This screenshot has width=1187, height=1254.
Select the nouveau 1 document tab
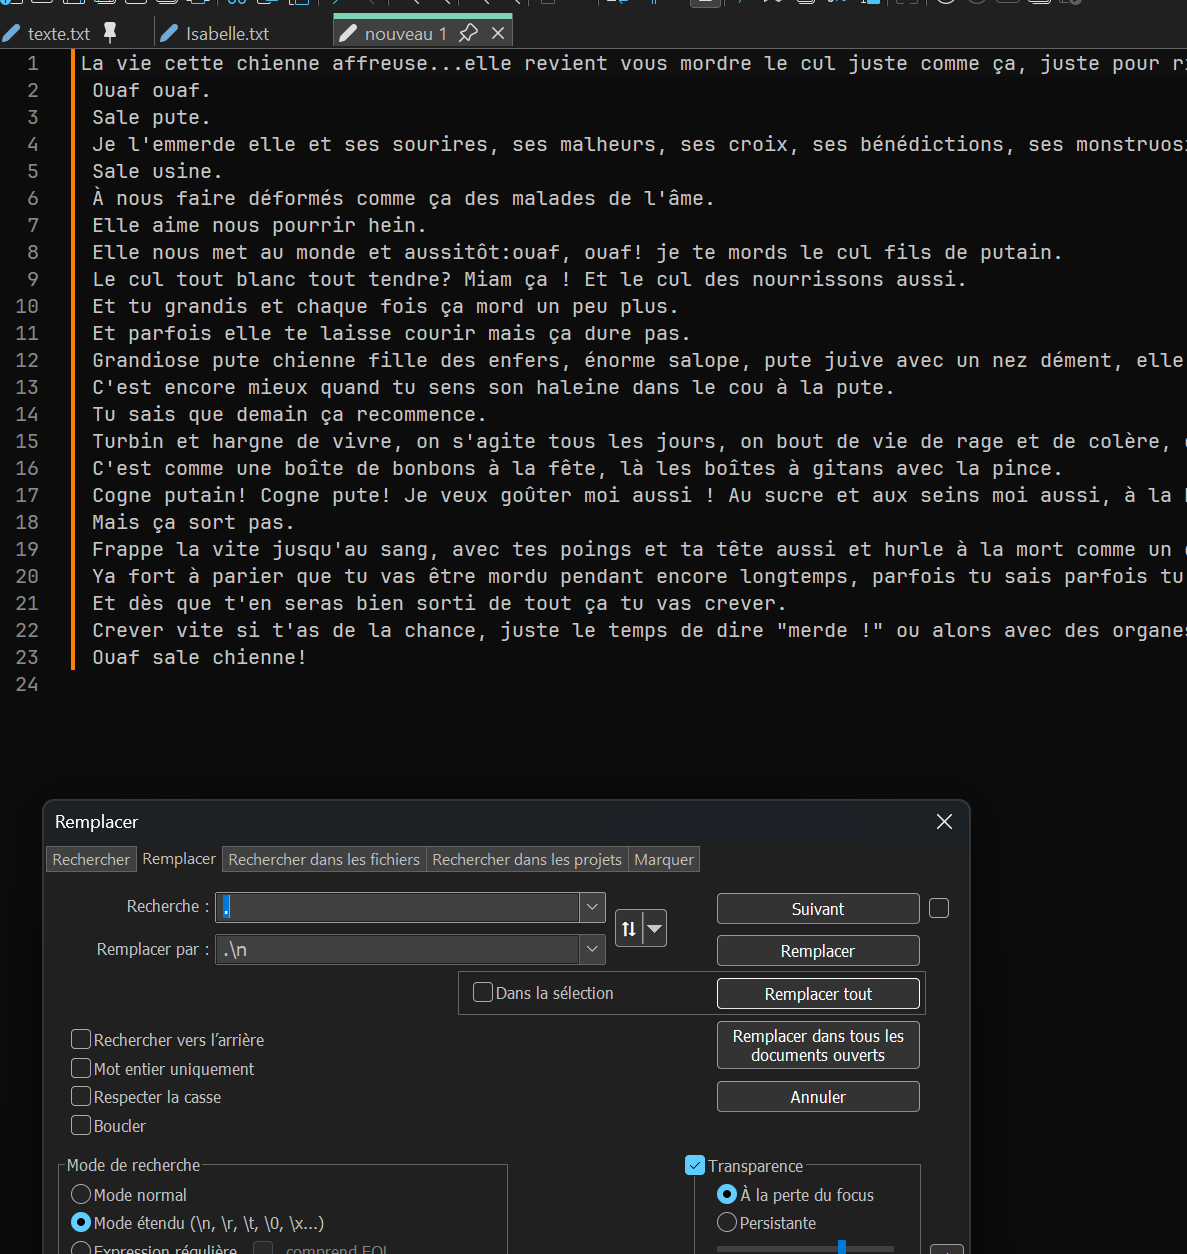[405, 33]
